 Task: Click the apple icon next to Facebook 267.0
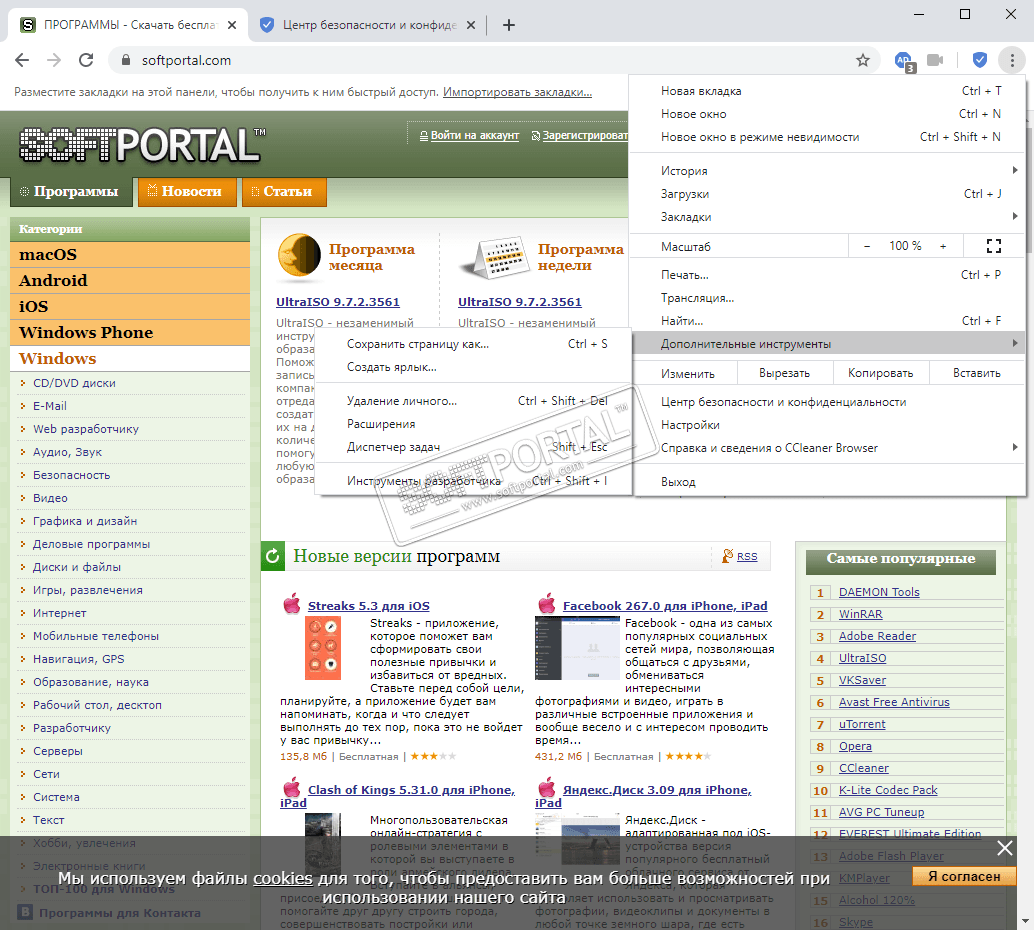pyautogui.click(x=547, y=604)
